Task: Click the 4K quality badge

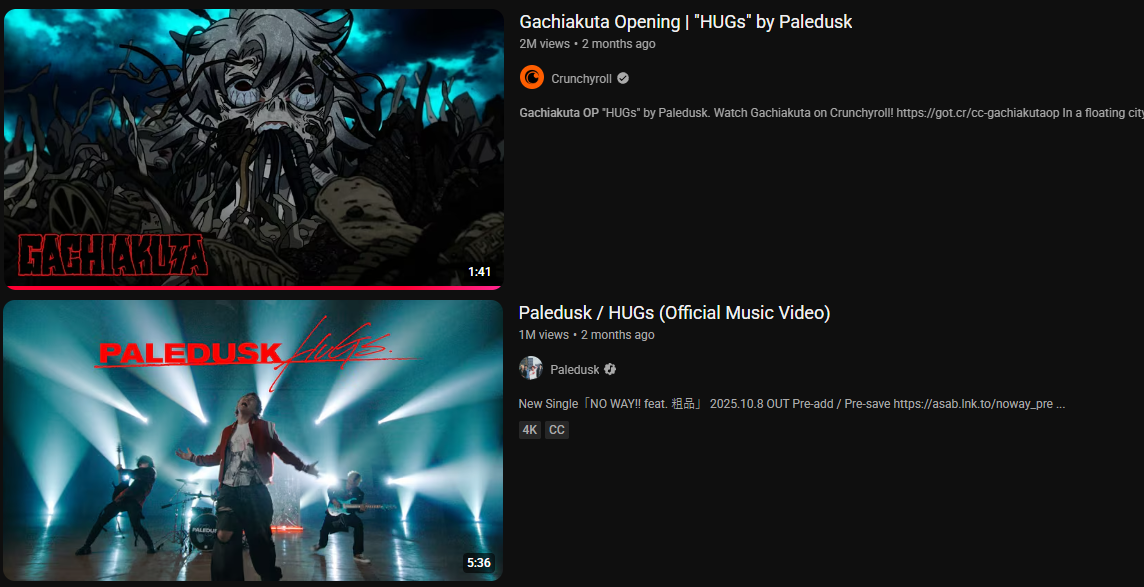Action: [530, 430]
